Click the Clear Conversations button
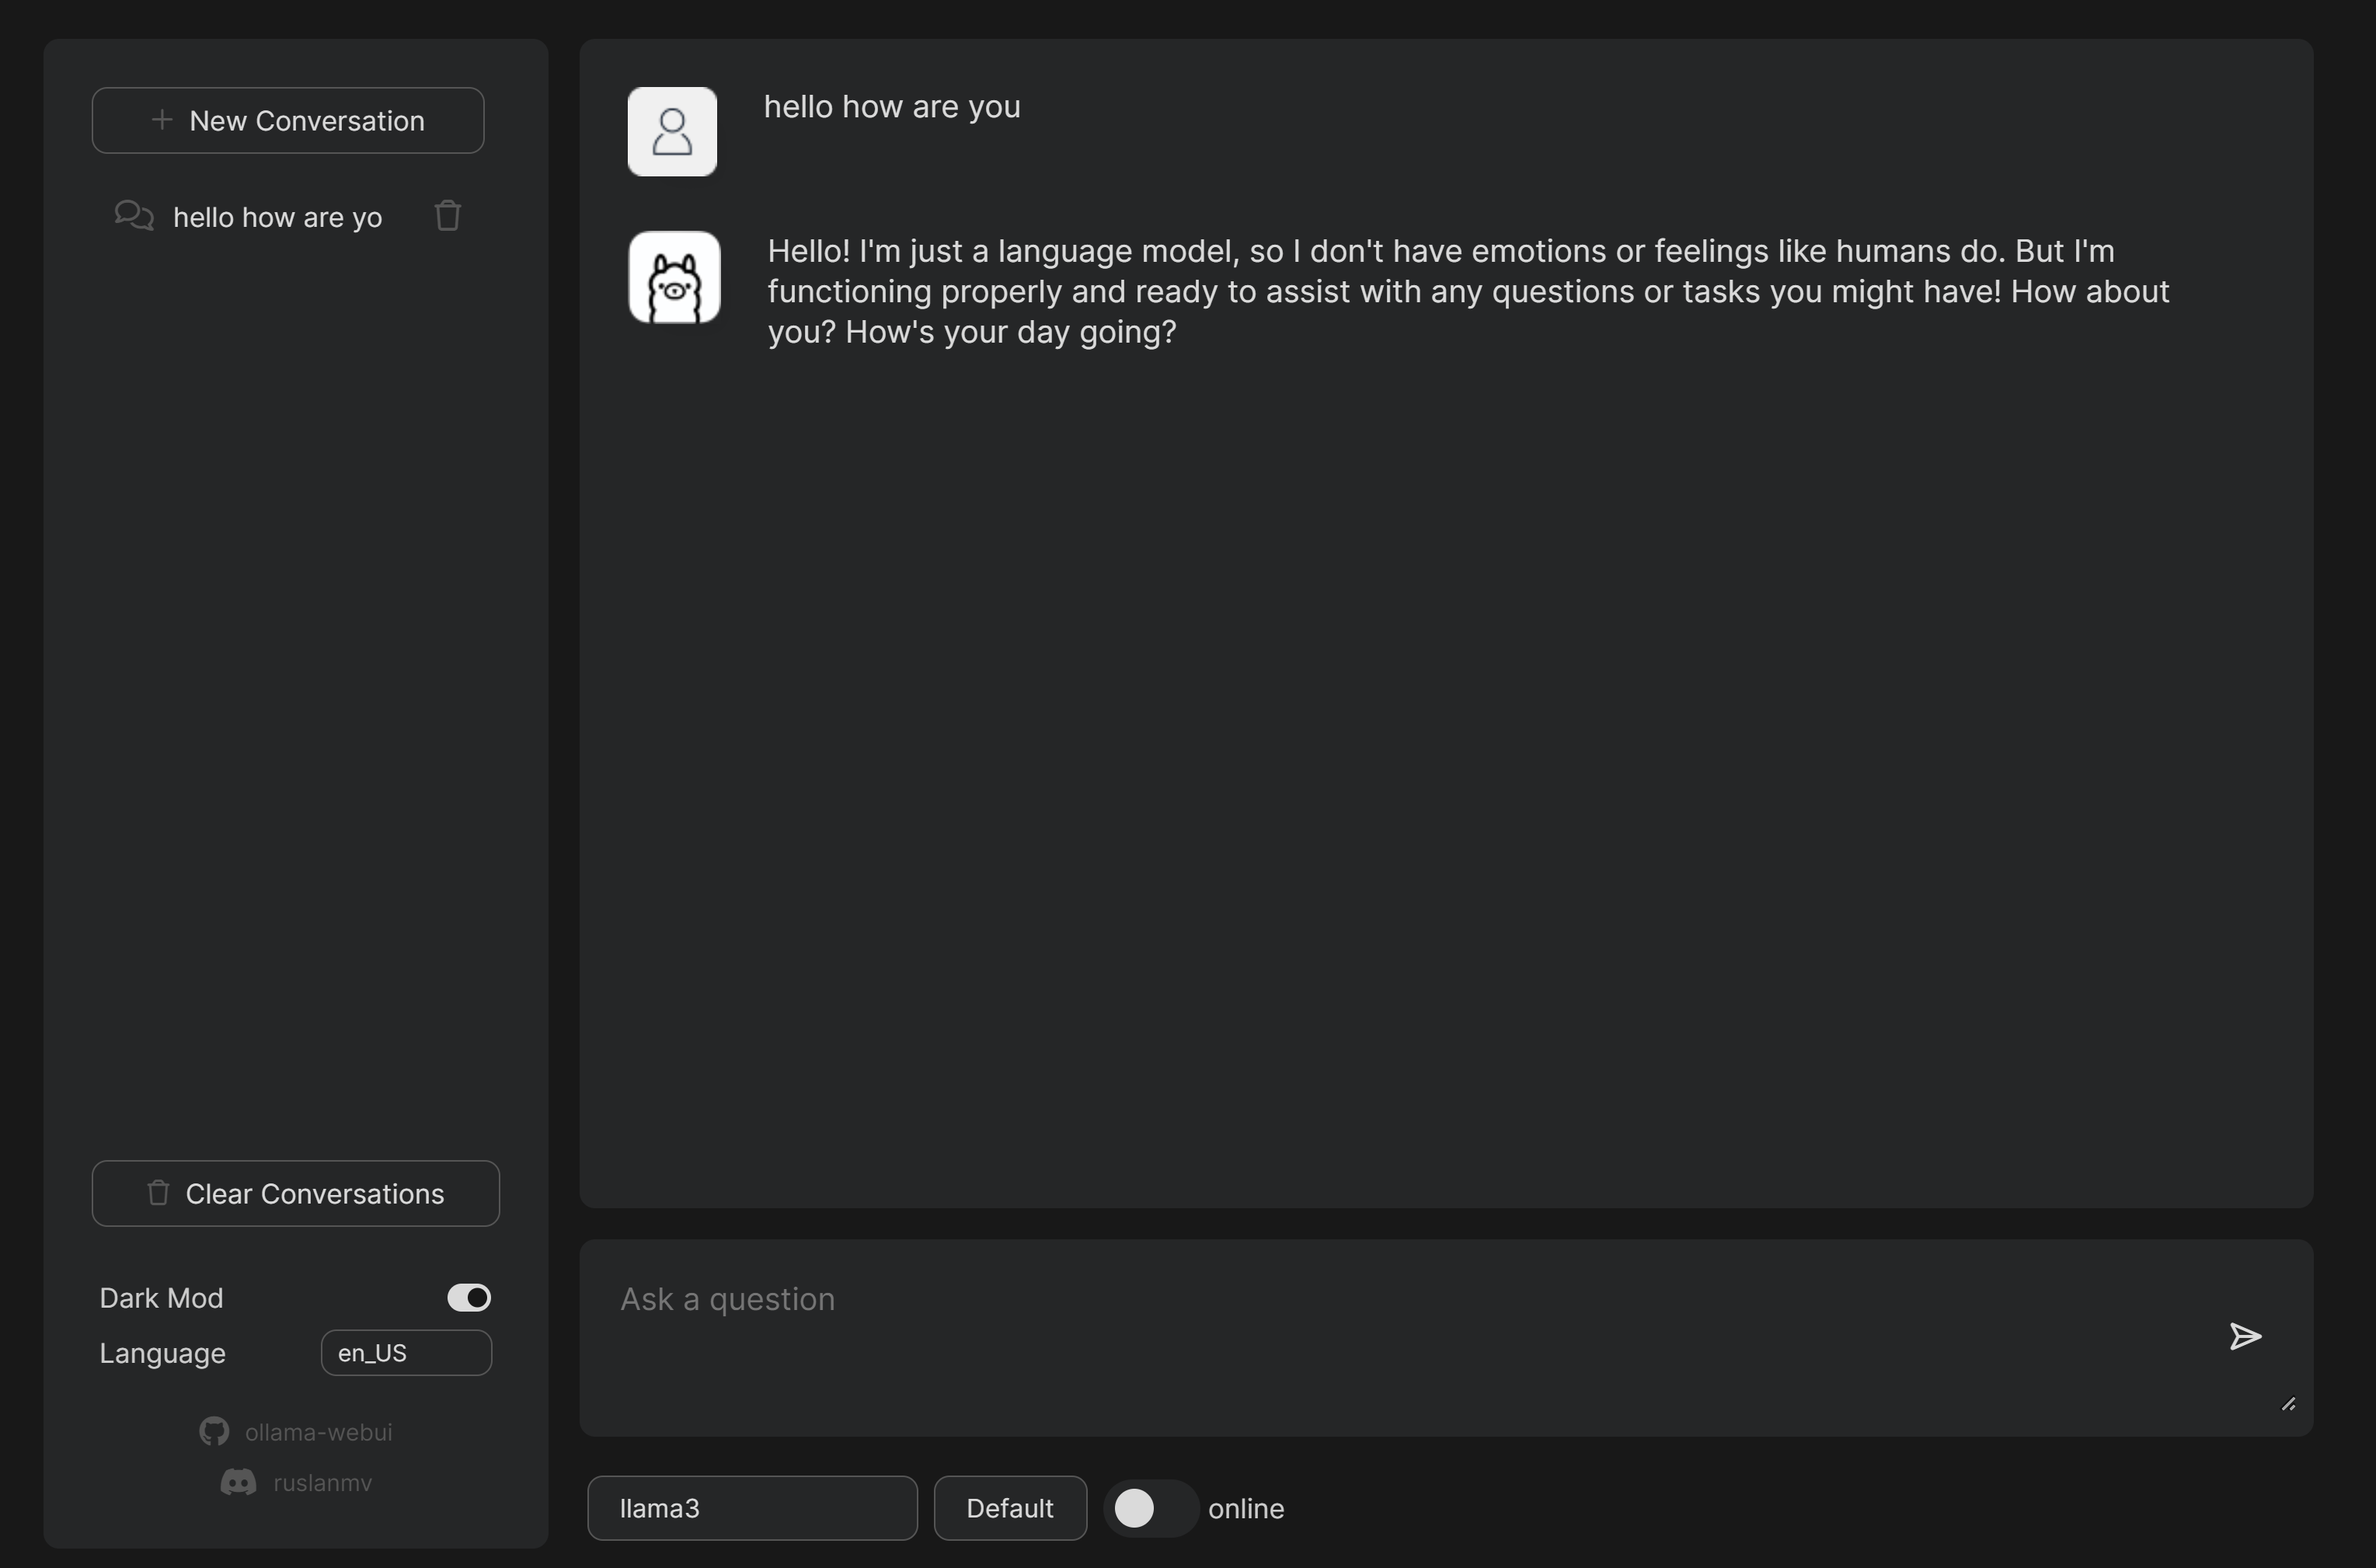Image resolution: width=2376 pixels, height=1568 pixels. pyautogui.click(x=296, y=1193)
